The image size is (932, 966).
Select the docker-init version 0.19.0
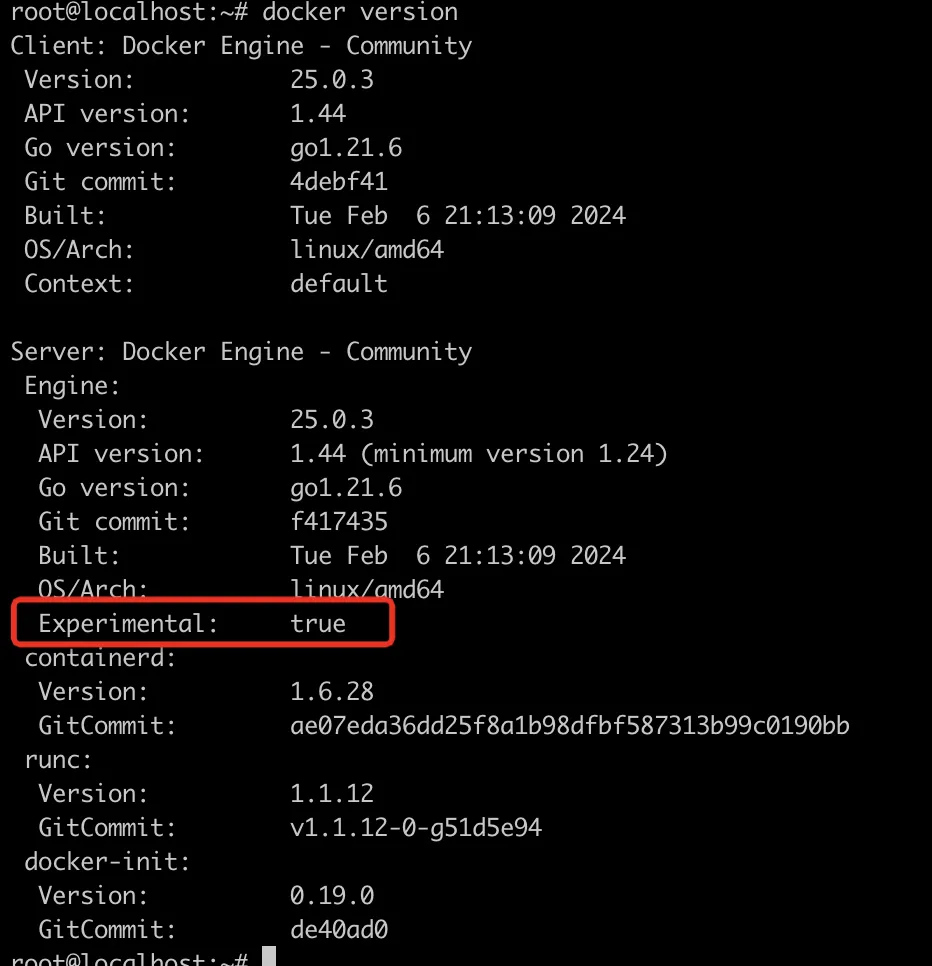coord(331,896)
